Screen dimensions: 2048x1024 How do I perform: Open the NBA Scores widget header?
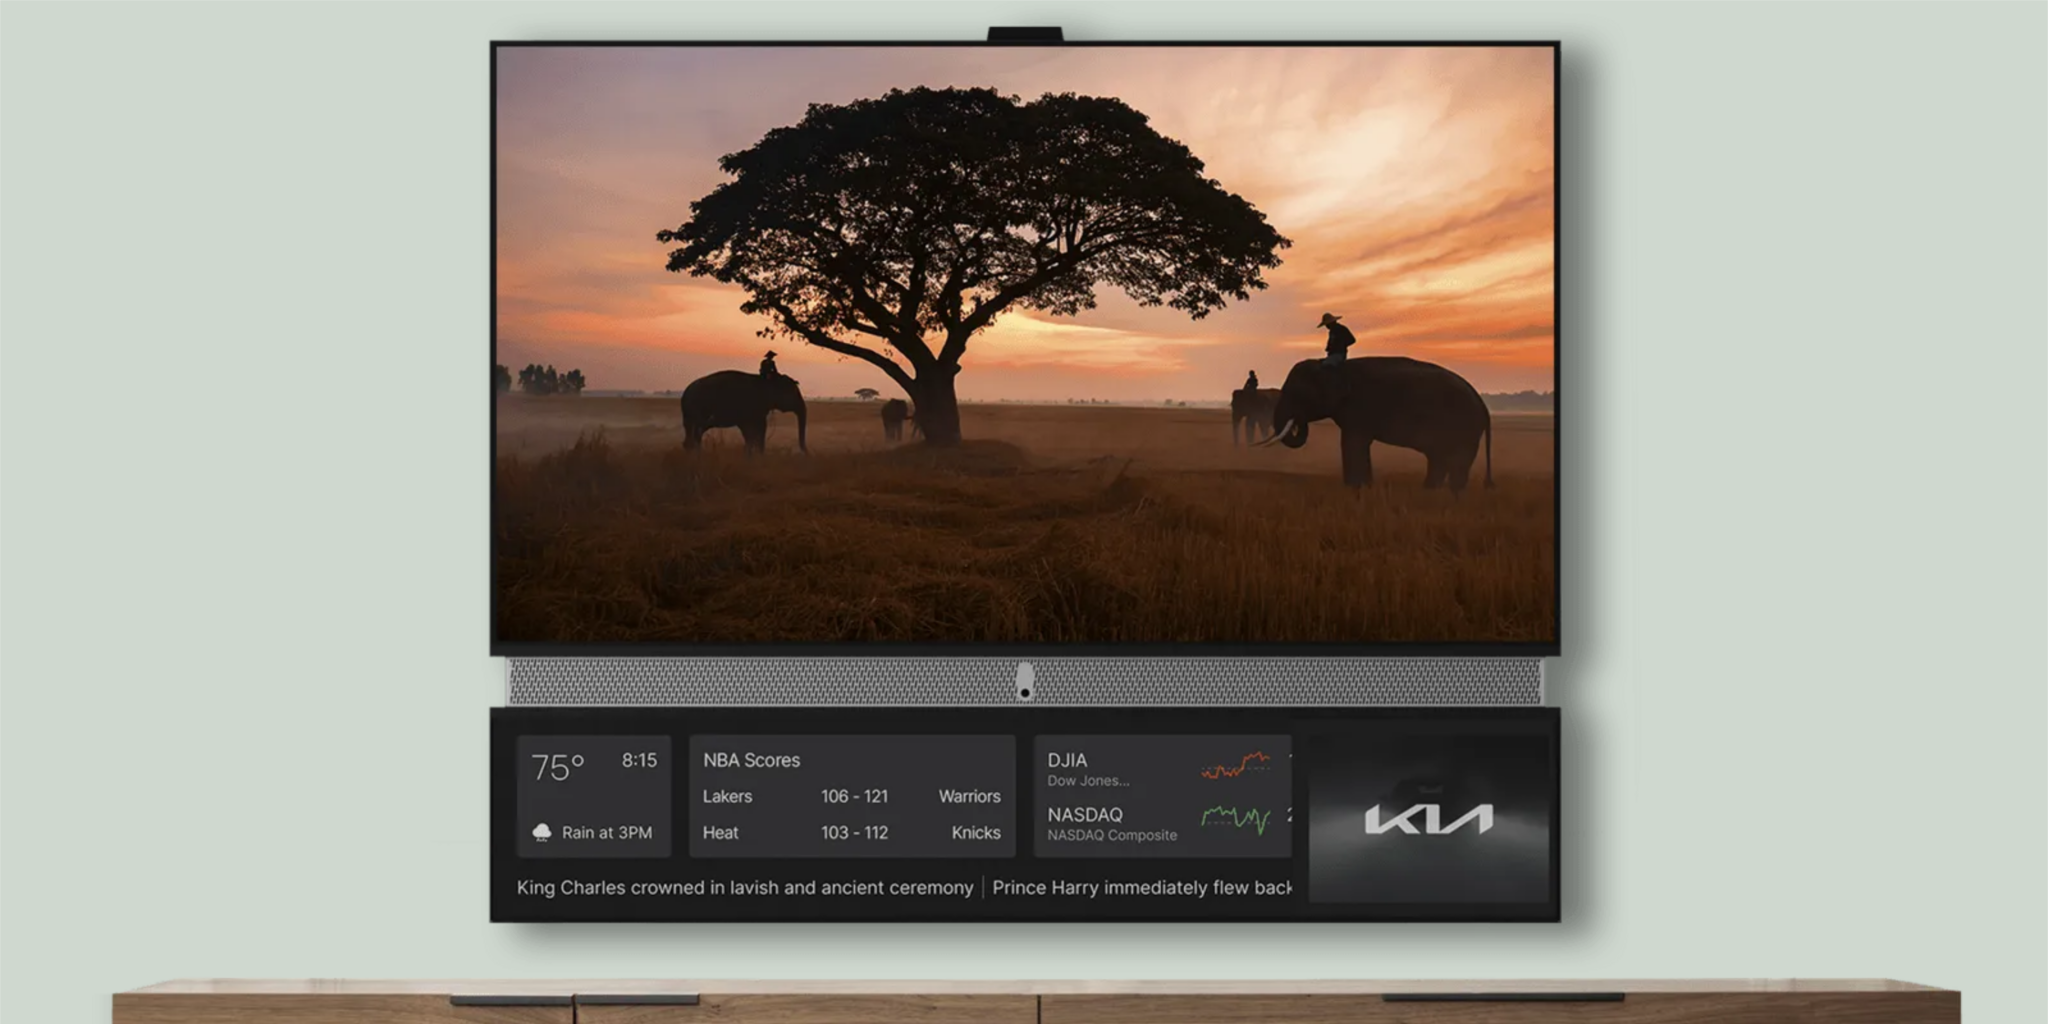click(751, 760)
